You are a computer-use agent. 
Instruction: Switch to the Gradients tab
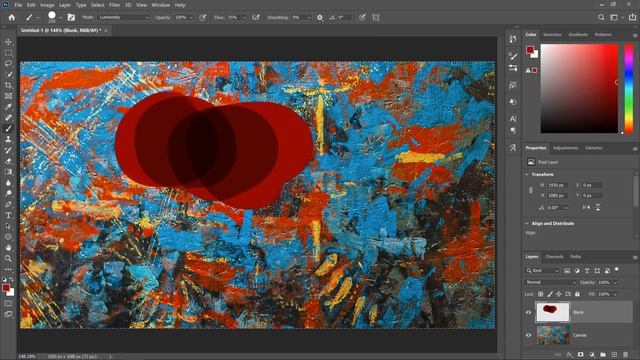[x=578, y=35]
